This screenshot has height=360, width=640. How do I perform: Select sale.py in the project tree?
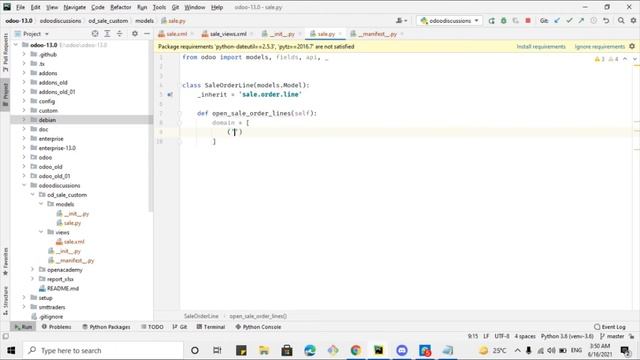tap(72, 223)
